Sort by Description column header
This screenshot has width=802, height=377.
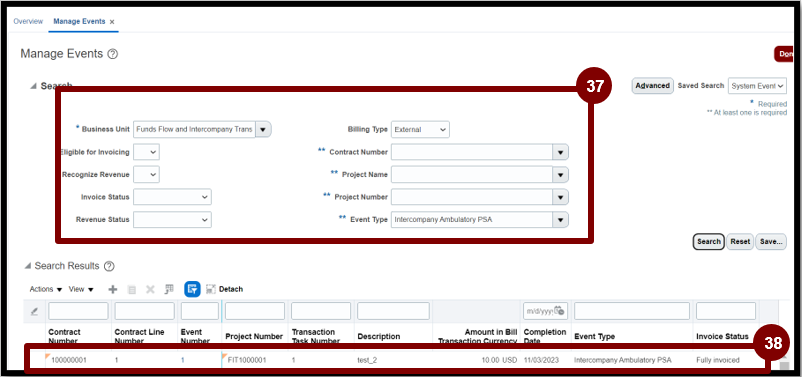click(378, 337)
